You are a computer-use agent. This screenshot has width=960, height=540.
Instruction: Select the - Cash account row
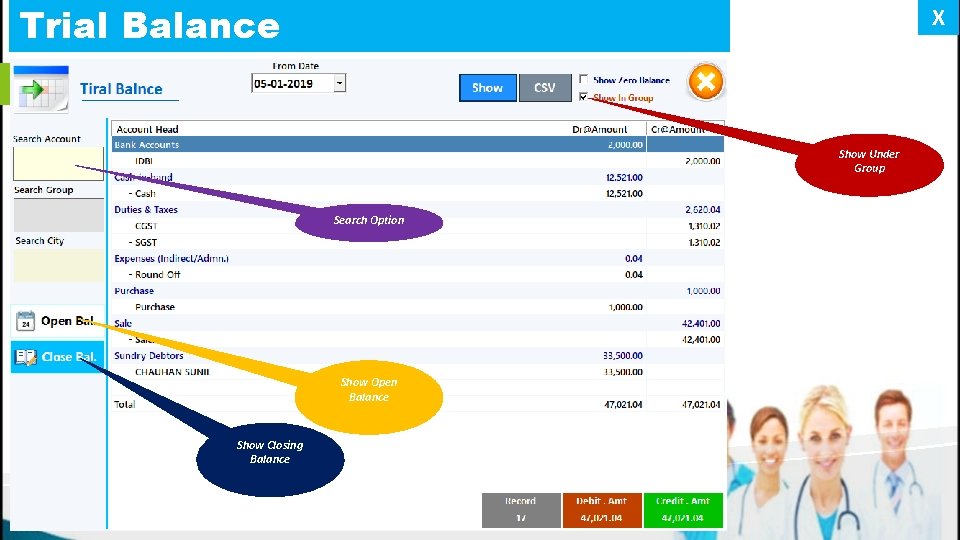pyautogui.click(x=418, y=193)
